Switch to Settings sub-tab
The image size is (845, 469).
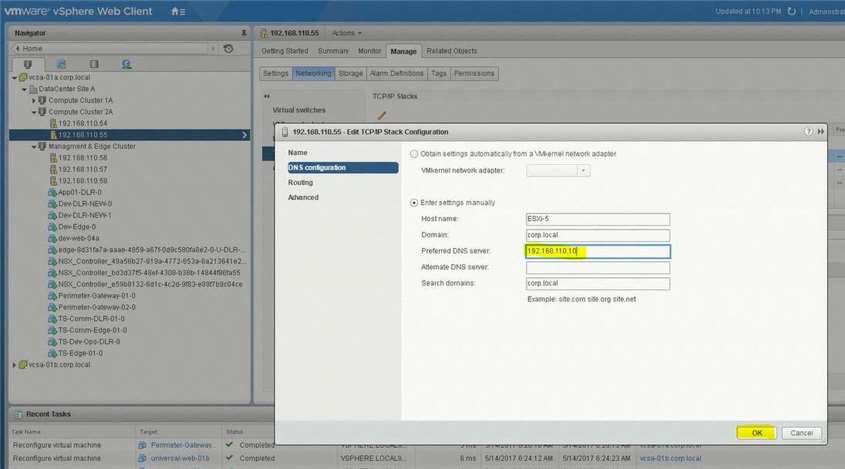point(276,73)
